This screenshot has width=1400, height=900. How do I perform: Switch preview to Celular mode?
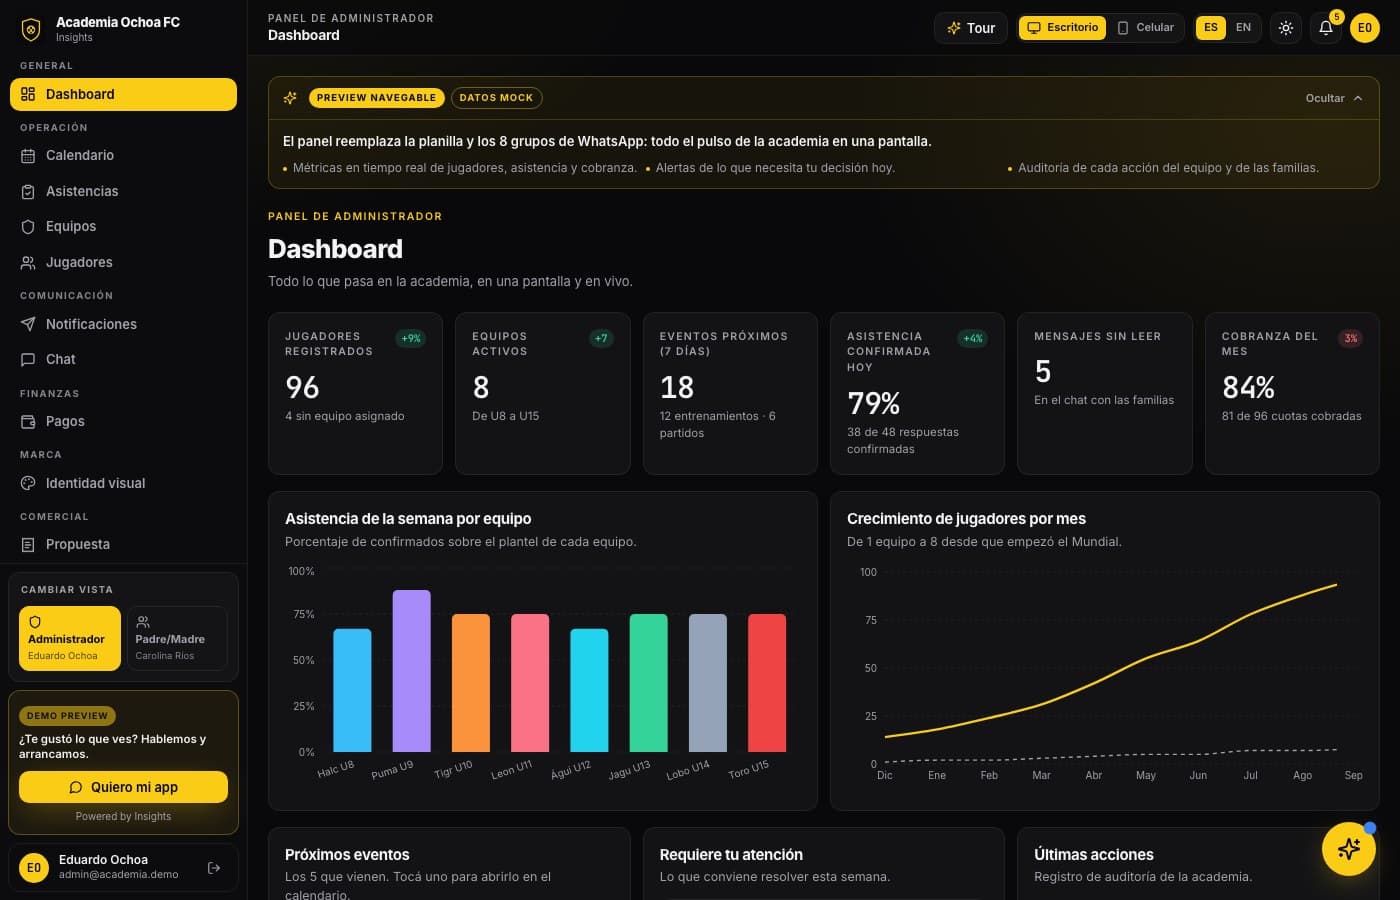tap(1145, 28)
